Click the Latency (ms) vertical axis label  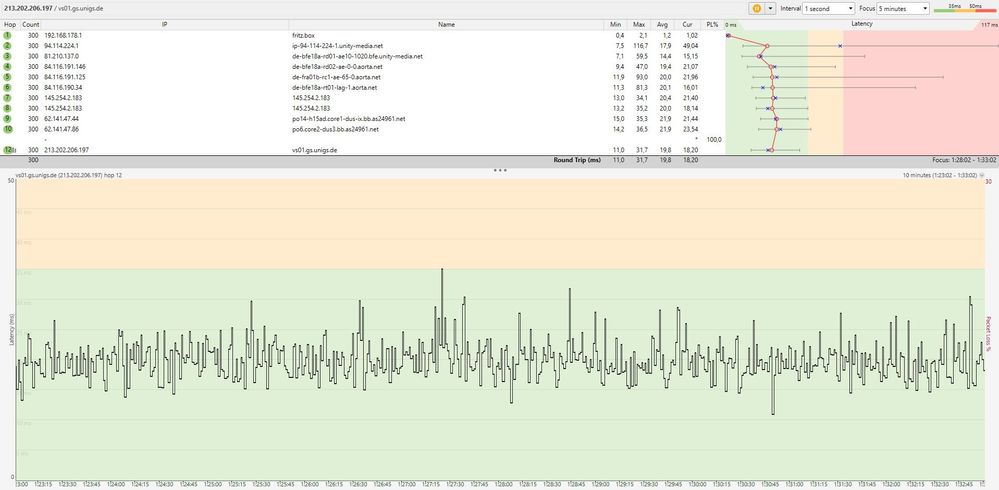pos(11,329)
